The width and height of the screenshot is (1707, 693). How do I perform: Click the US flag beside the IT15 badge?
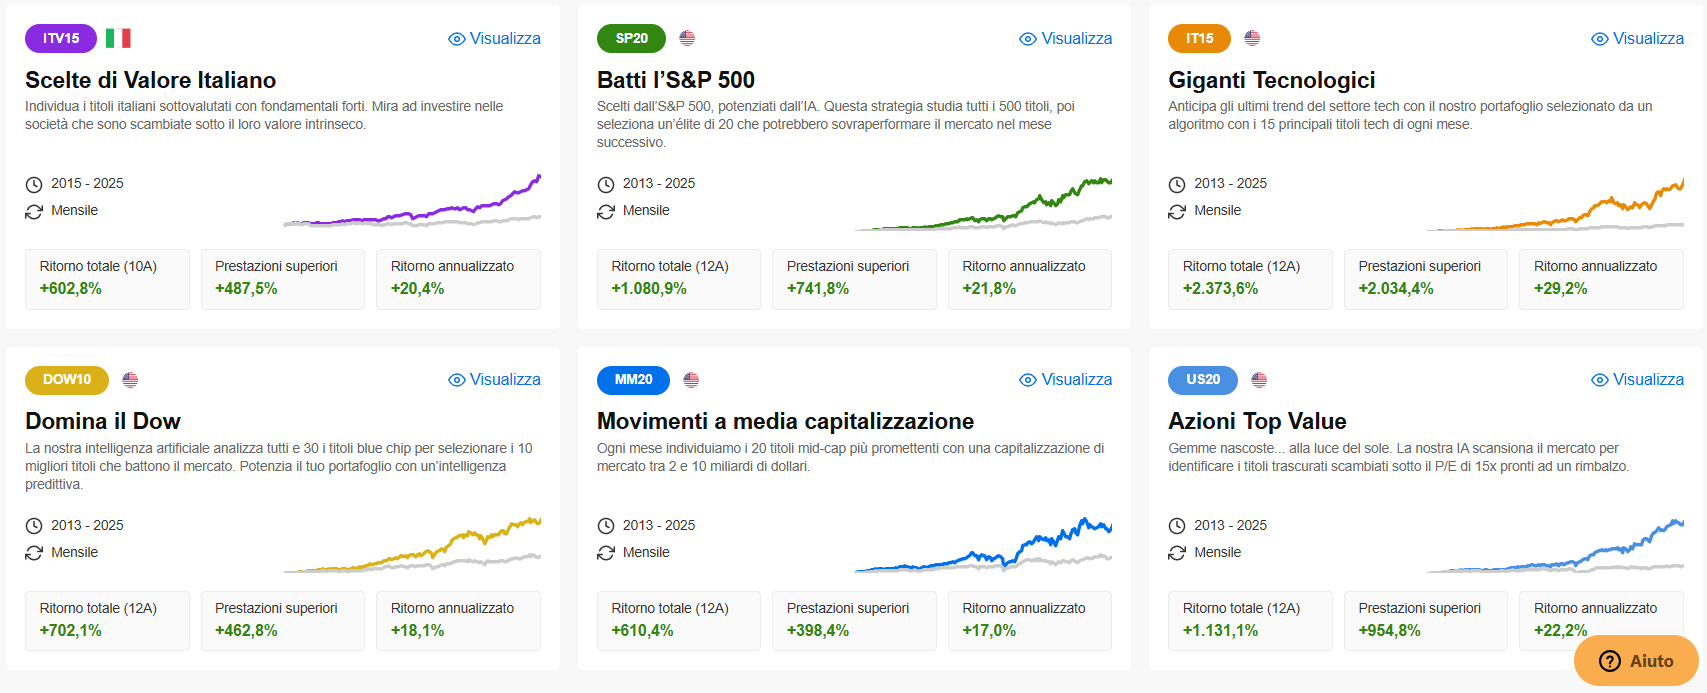(x=1252, y=38)
